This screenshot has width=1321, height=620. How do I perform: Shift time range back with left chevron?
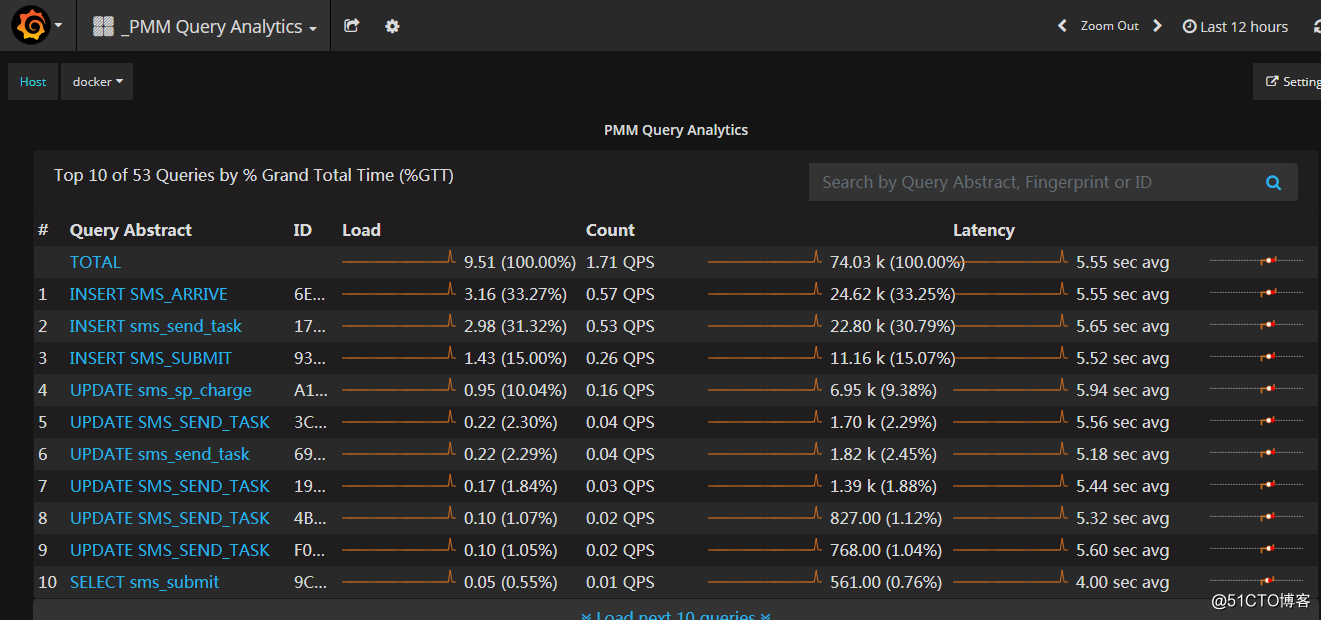pos(1062,26)
